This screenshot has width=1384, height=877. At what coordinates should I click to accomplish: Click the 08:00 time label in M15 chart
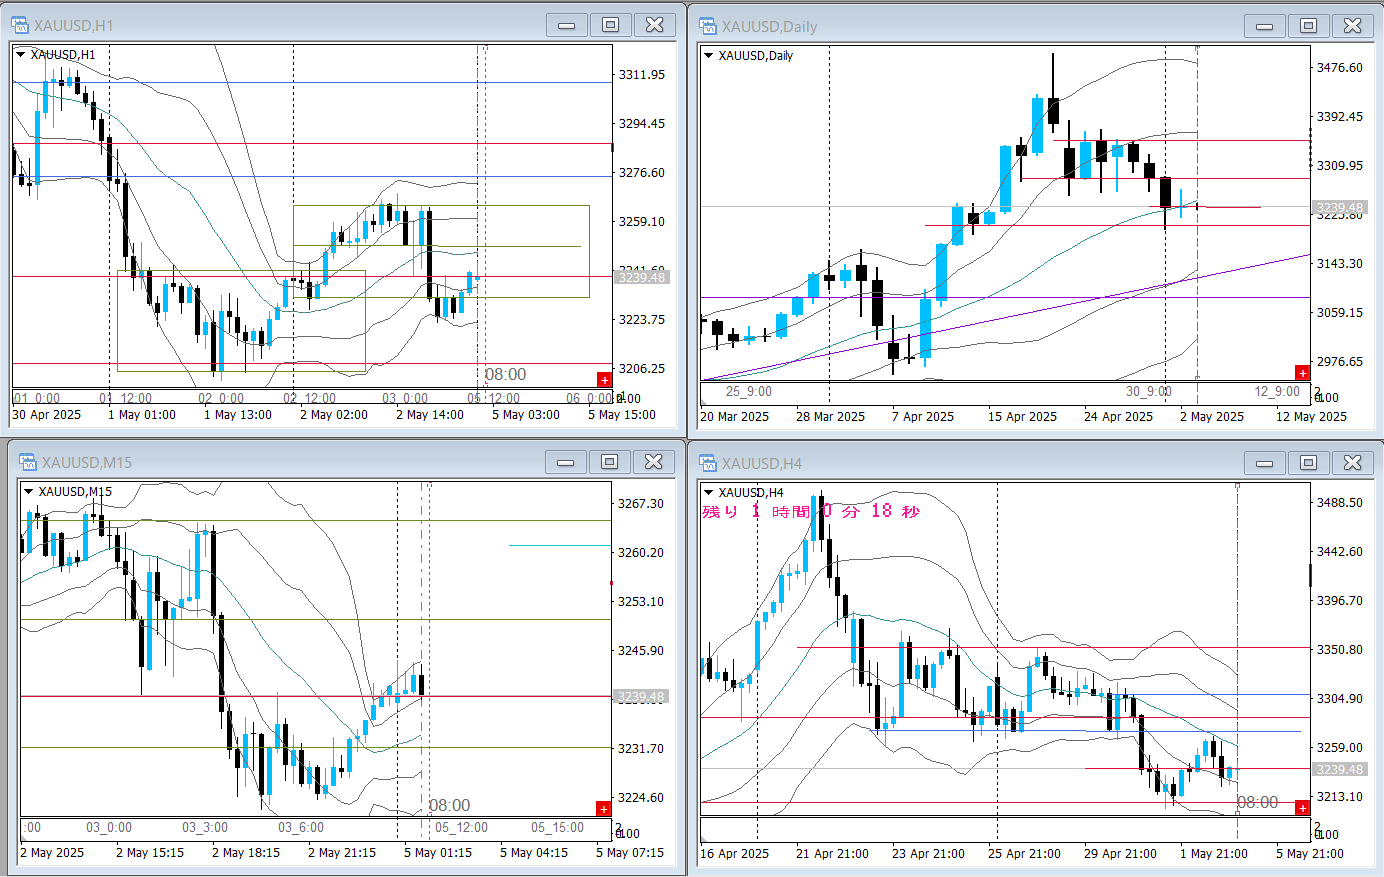click(449, 805)
